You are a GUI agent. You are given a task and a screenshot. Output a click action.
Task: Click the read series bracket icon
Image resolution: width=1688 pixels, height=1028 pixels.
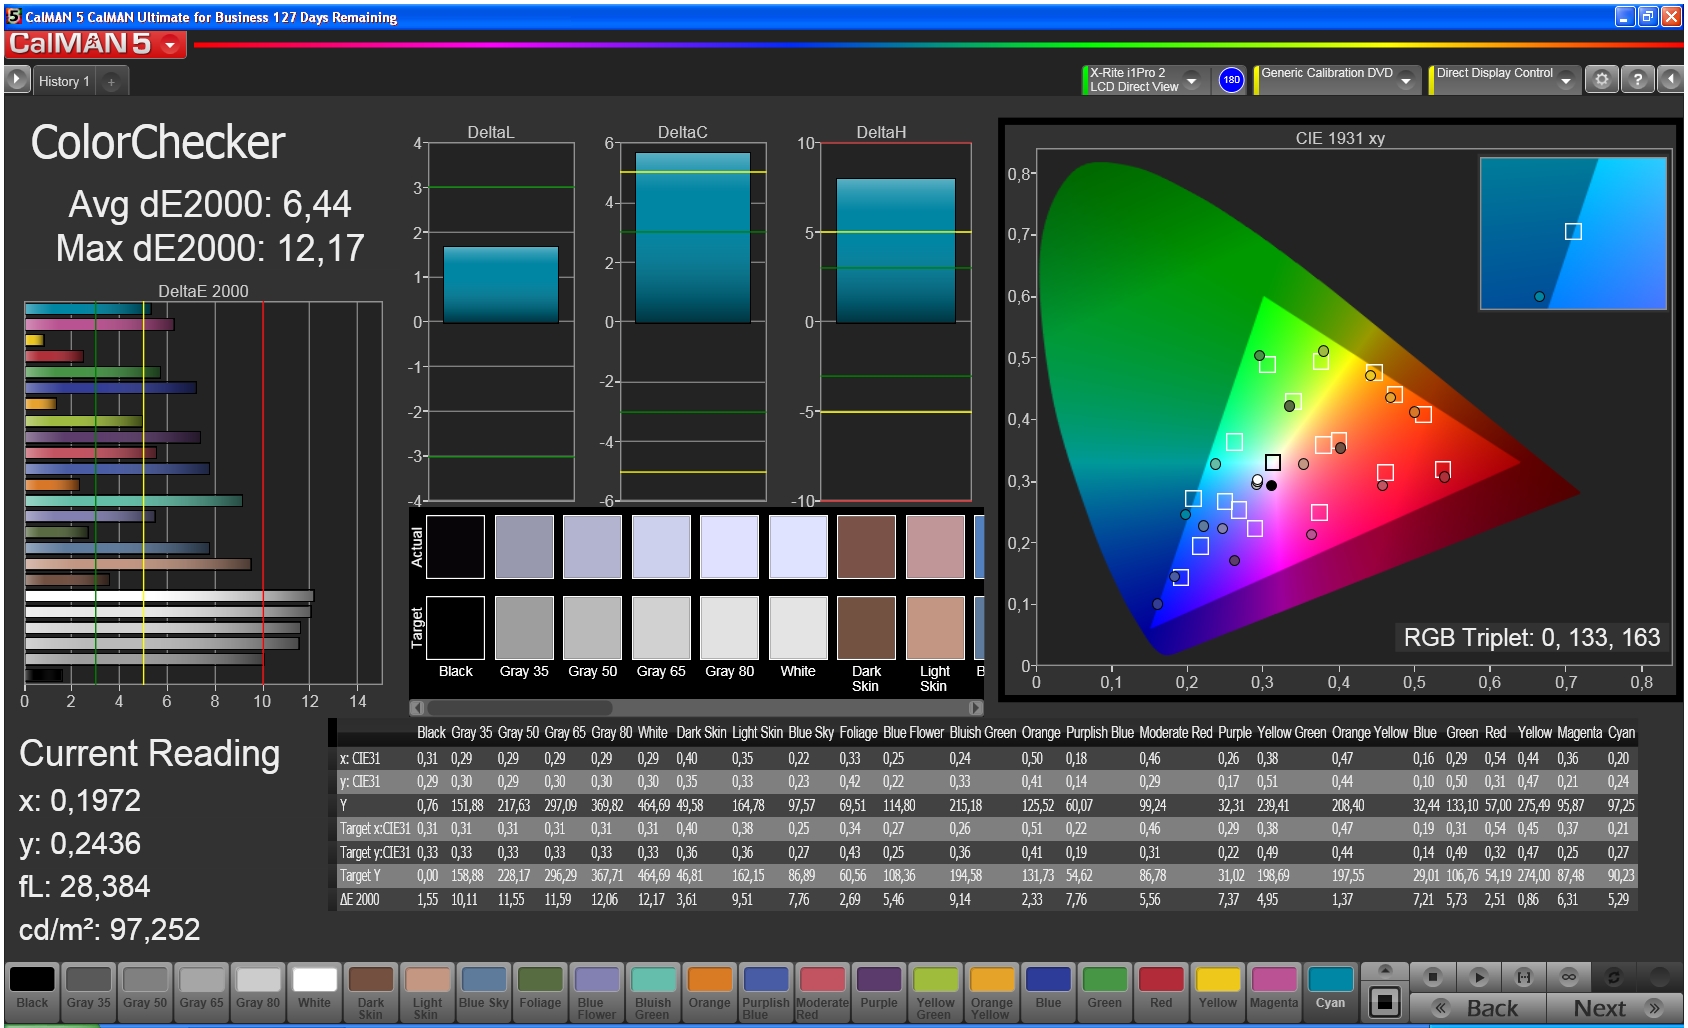pyautogui.click(x=1523, y=977)
